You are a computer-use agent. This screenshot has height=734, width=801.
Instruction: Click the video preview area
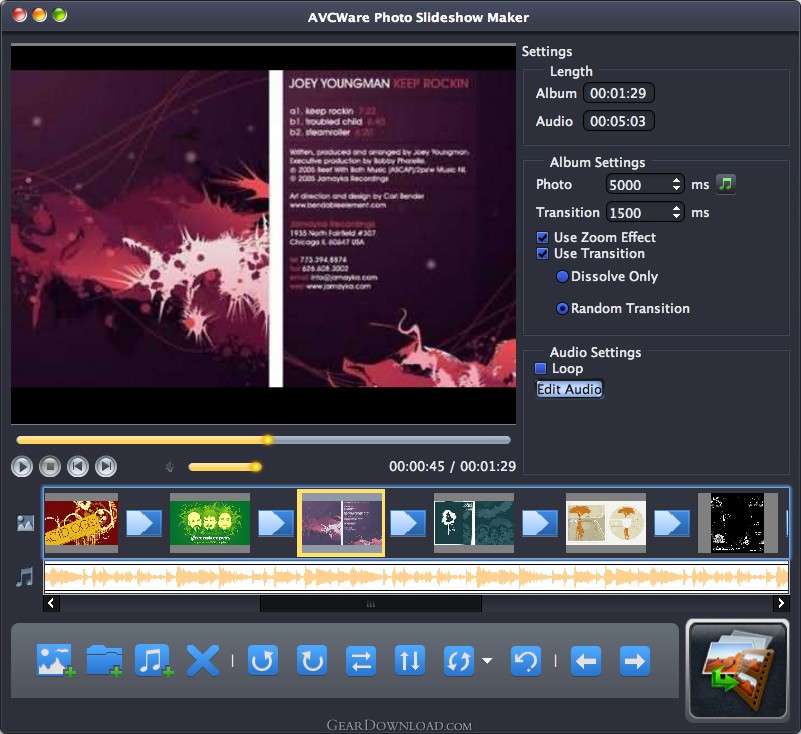(264, 234)
